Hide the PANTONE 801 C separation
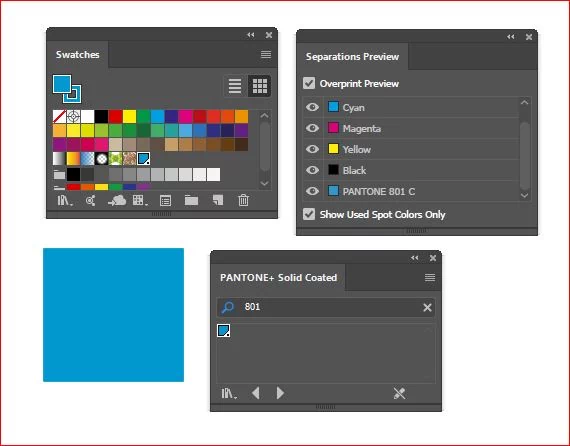The image size is (570, 446). coord(312,191)
